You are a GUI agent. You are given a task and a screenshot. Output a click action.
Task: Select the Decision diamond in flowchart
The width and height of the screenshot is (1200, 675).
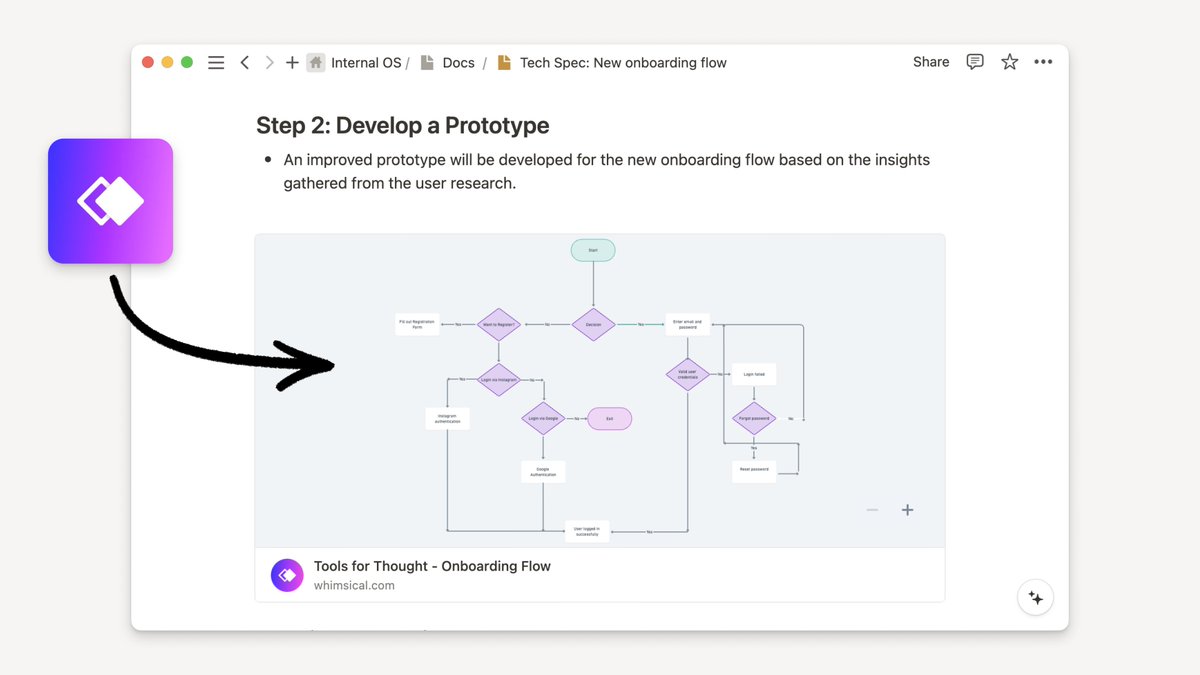coord(593,324)
